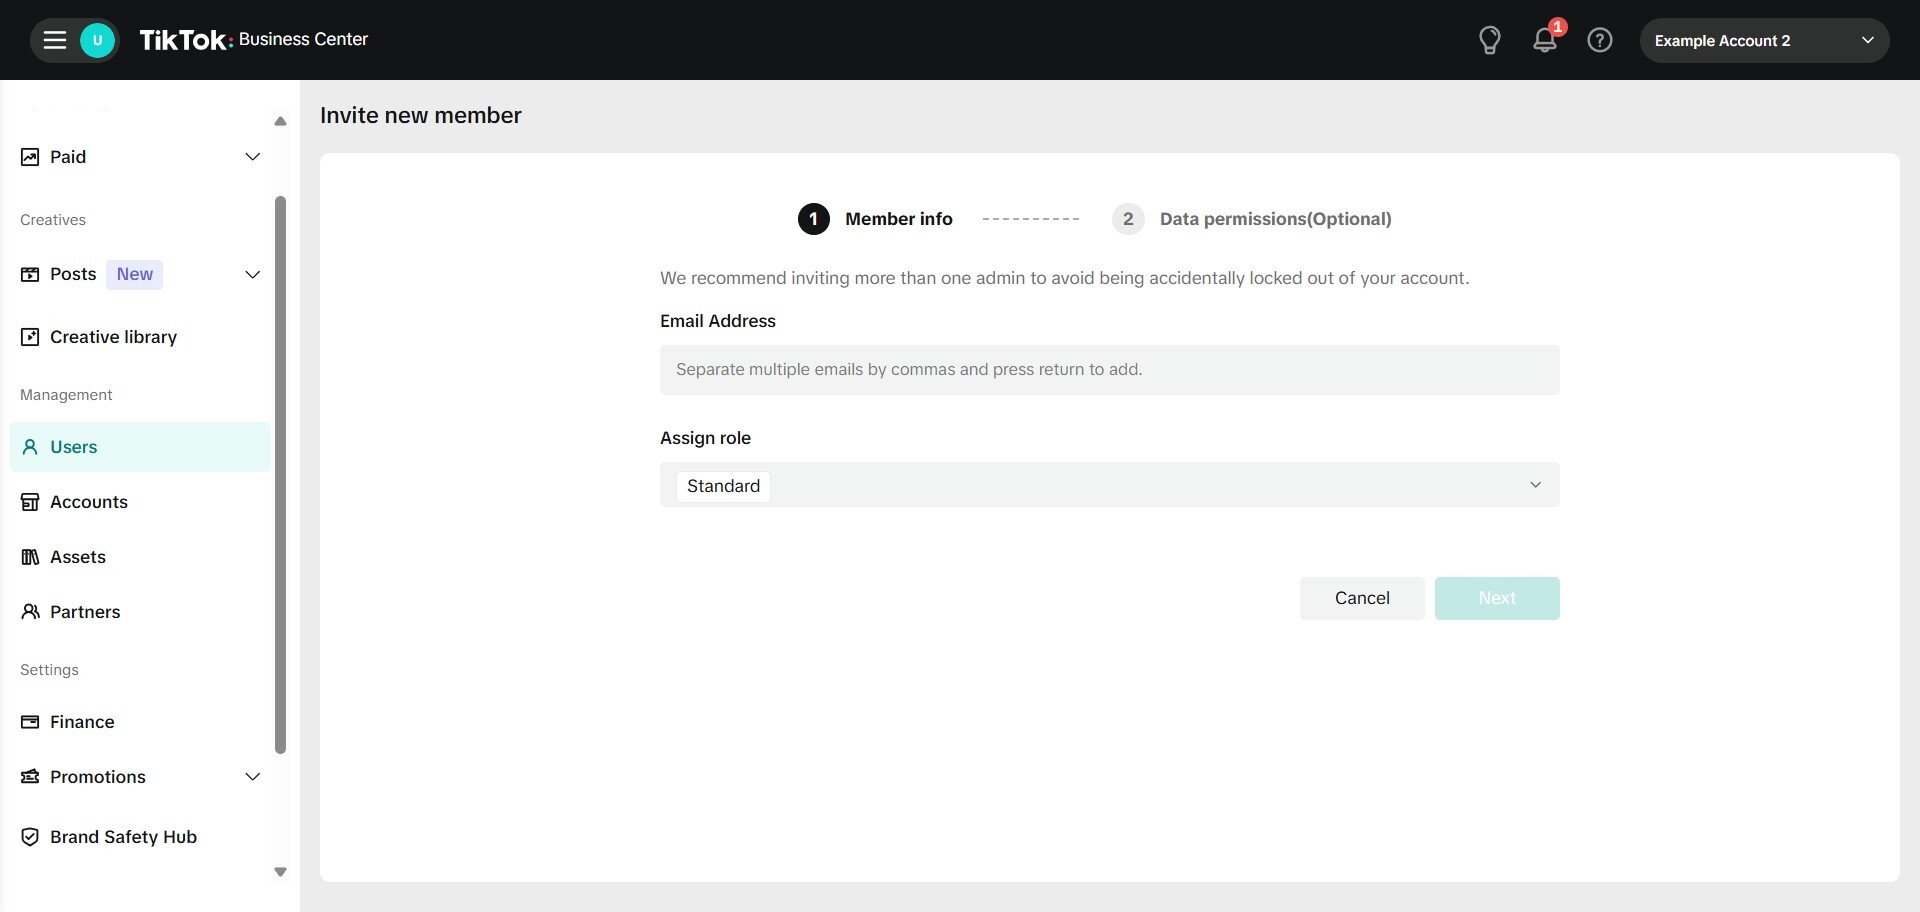This screenshot has width=1920, height=912.
Task: Open the Example Account 2 switcher
Action: 1763,41
